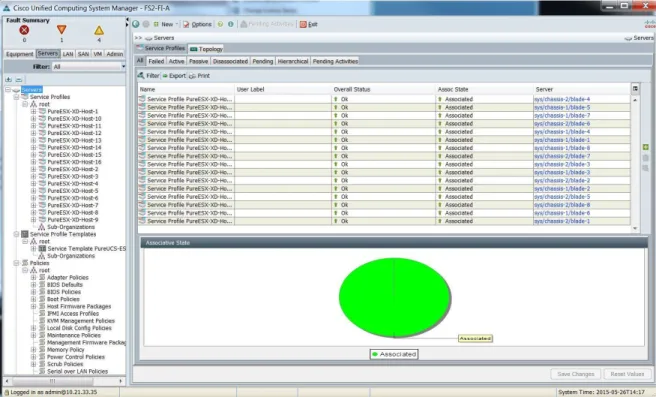656x397 pixels.
Task: Switch to the SAN tab
Action: coord(83,54)
